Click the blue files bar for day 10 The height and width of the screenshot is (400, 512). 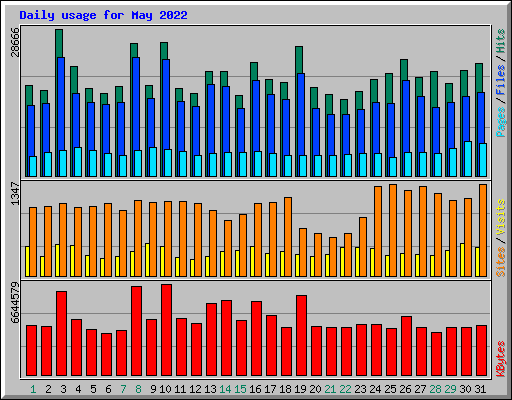point(166,104)
